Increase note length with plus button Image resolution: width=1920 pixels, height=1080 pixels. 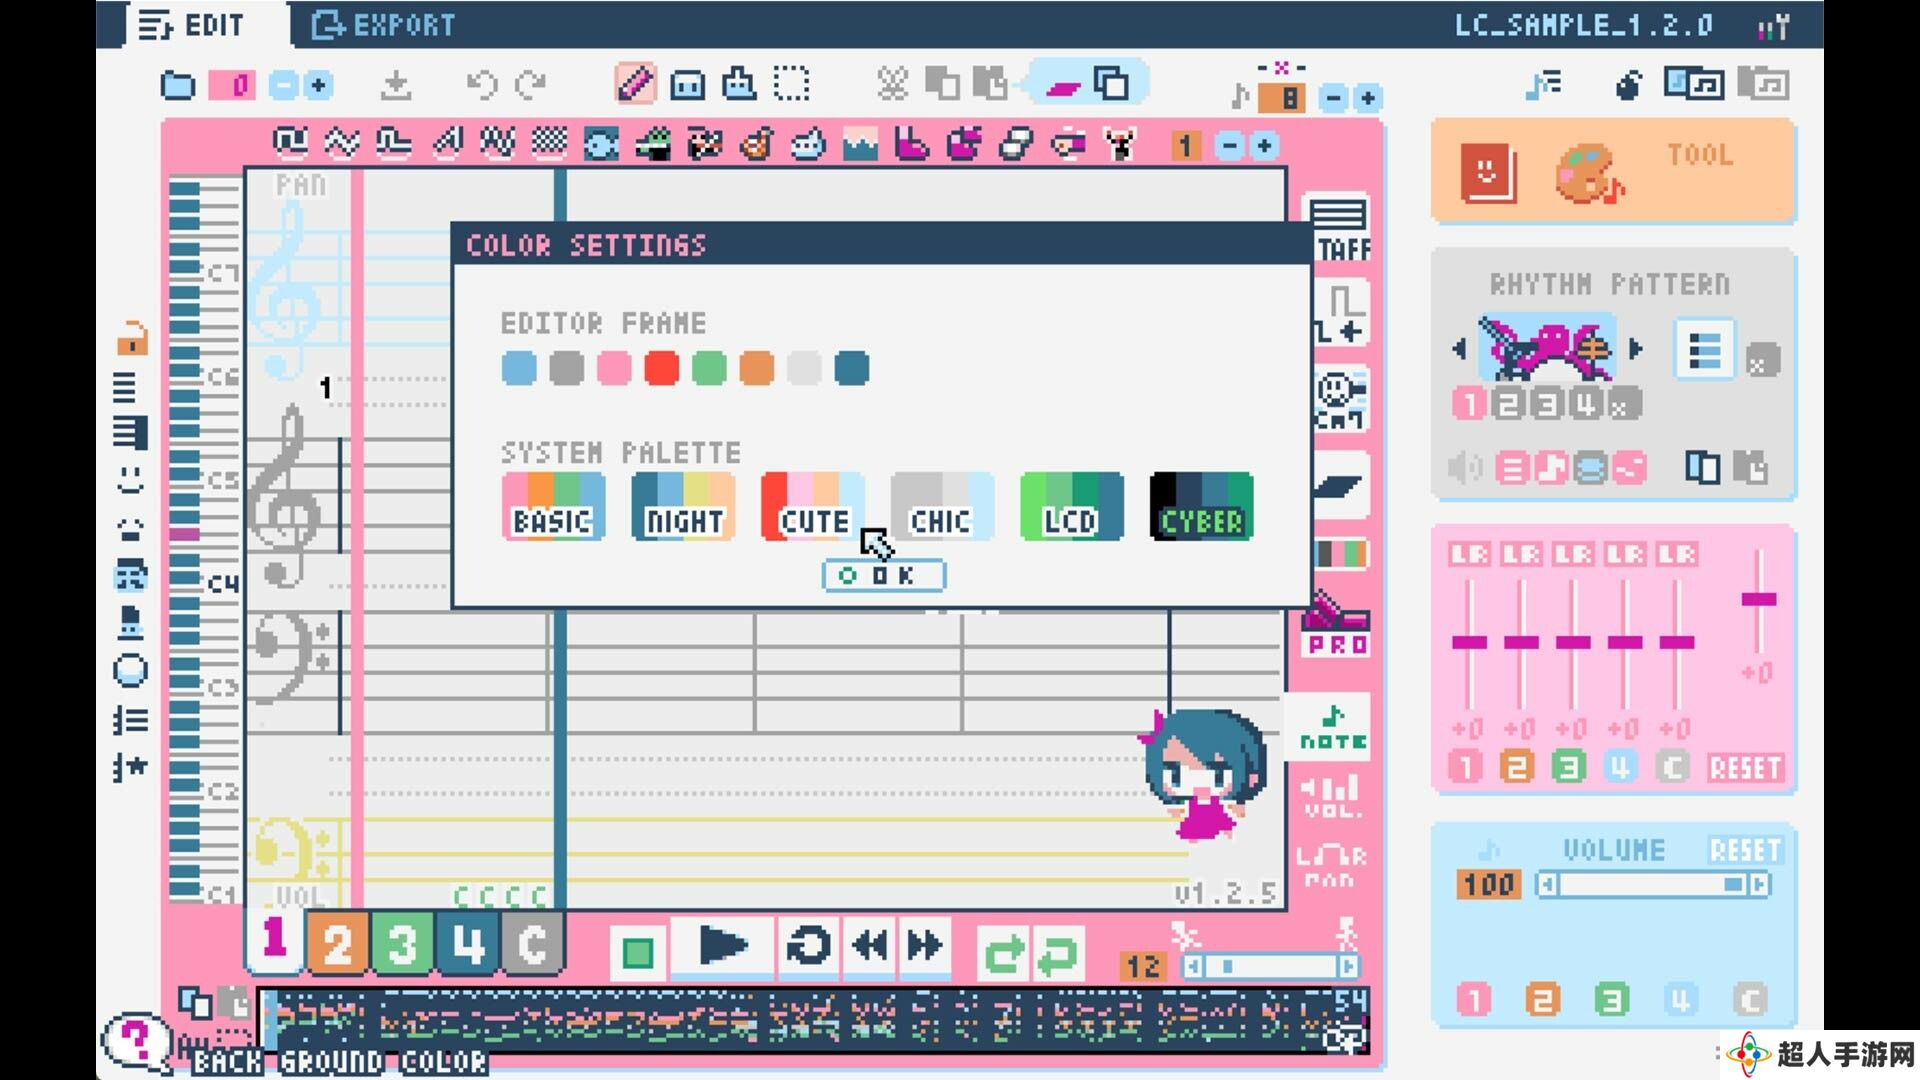tap(1368, 98)
